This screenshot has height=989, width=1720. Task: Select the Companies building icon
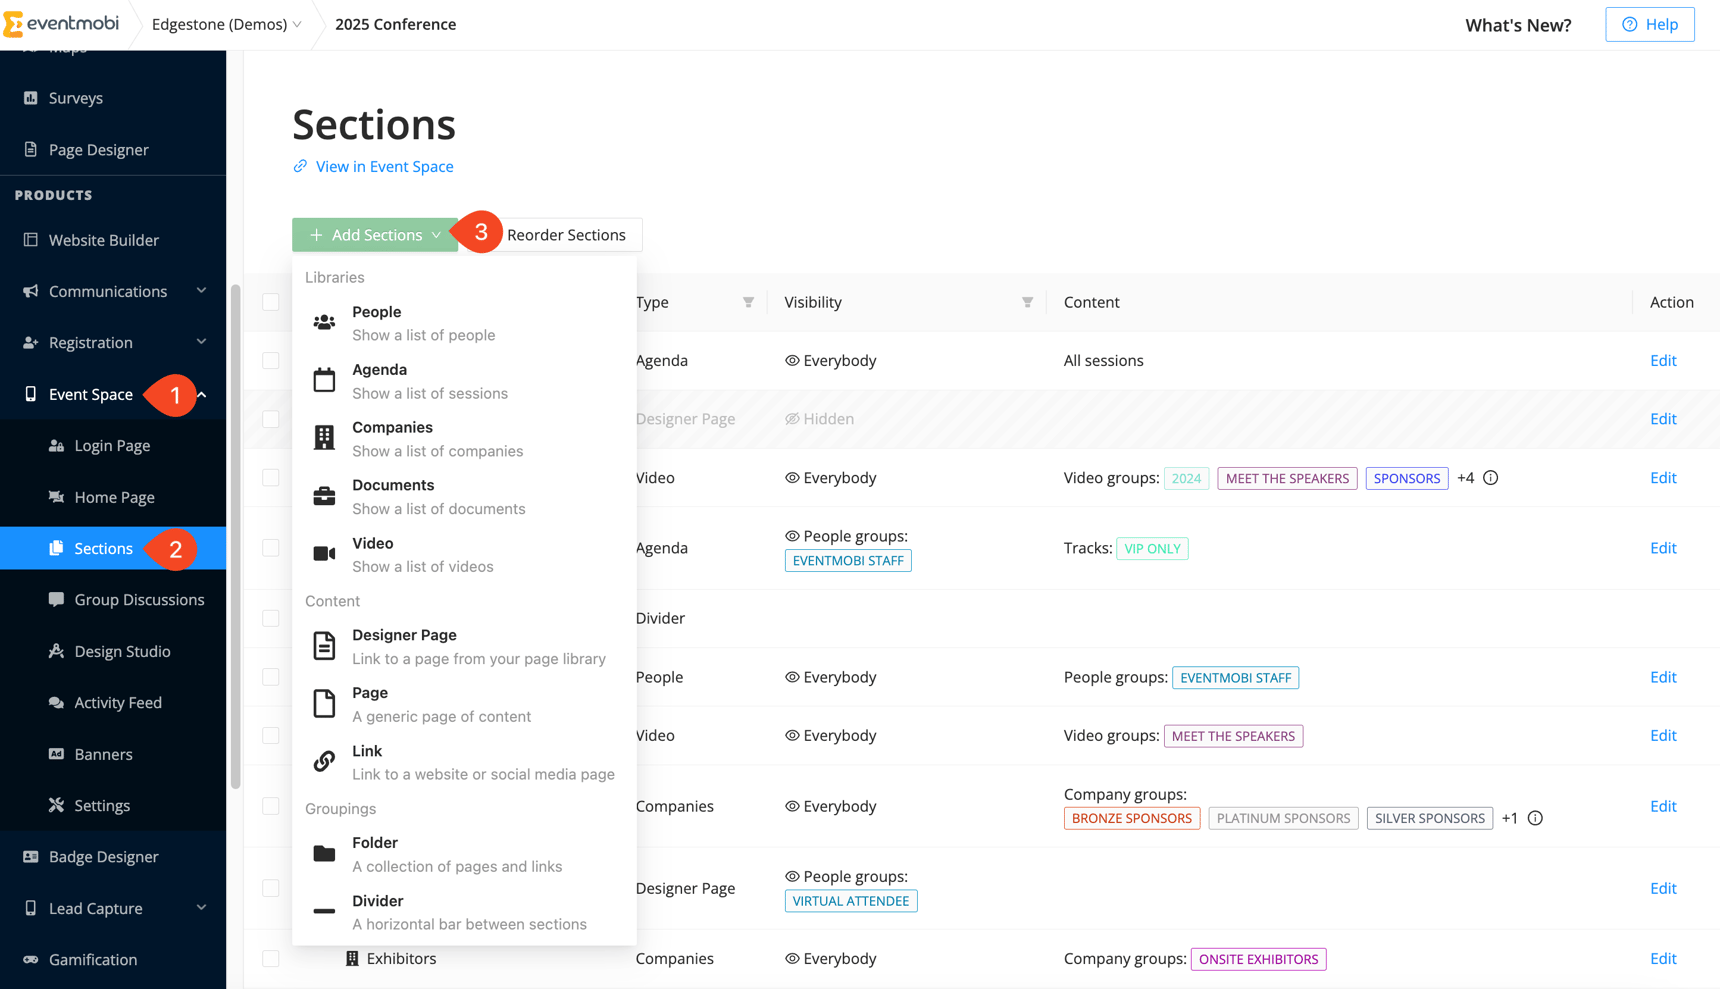tap(323, 437)
